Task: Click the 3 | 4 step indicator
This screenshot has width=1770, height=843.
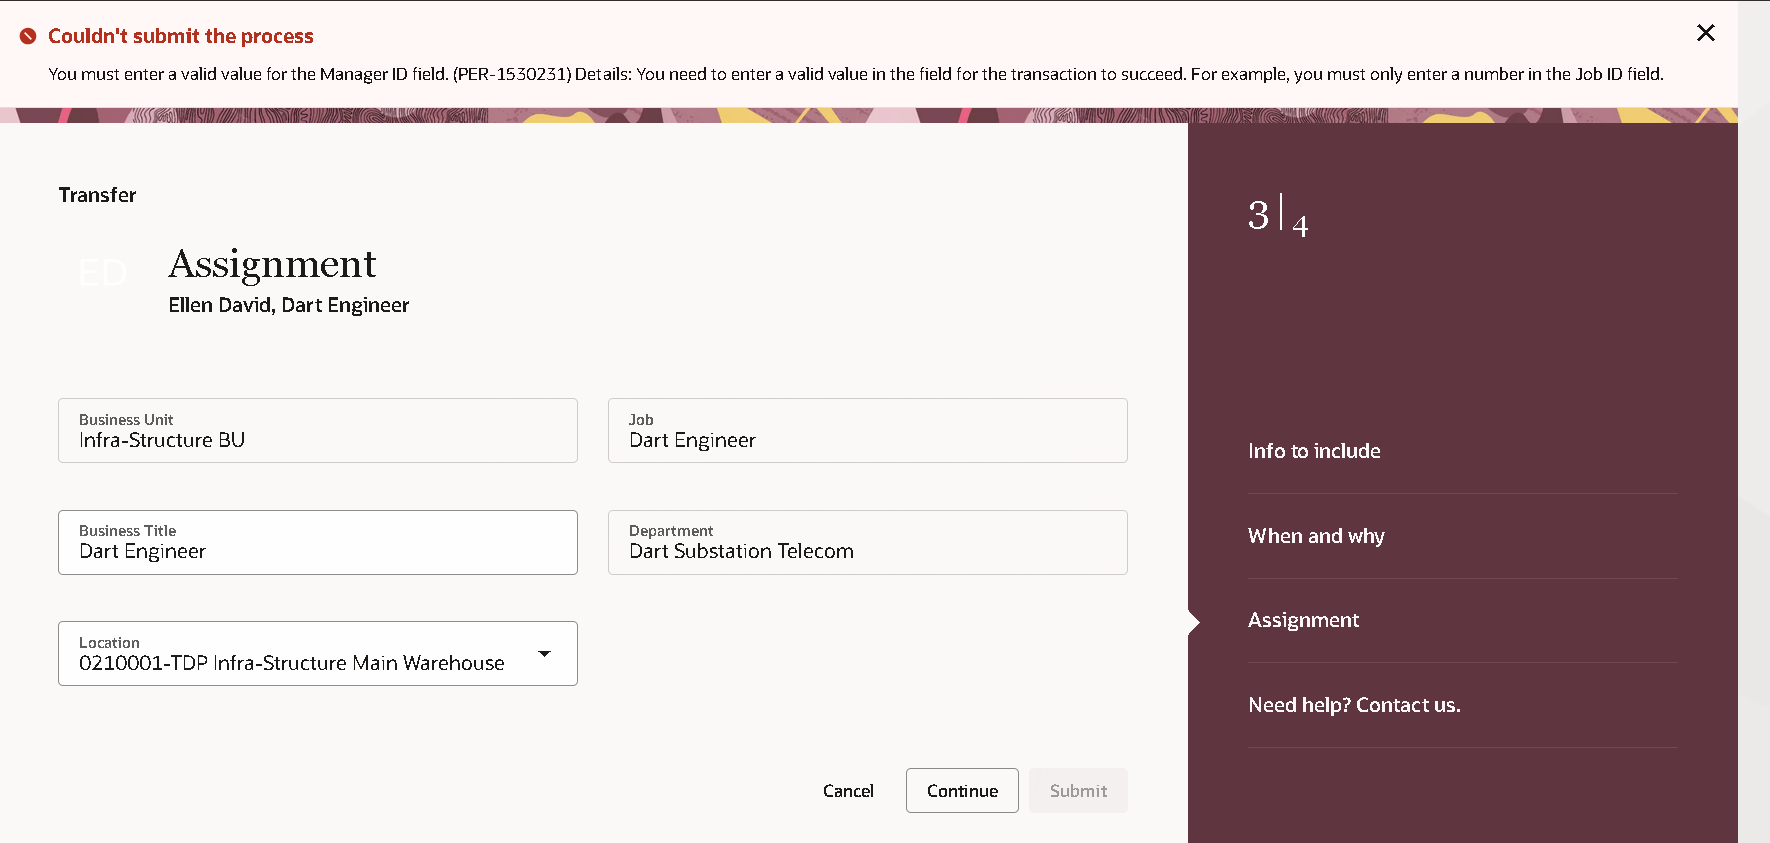Action: [1278, 216]
